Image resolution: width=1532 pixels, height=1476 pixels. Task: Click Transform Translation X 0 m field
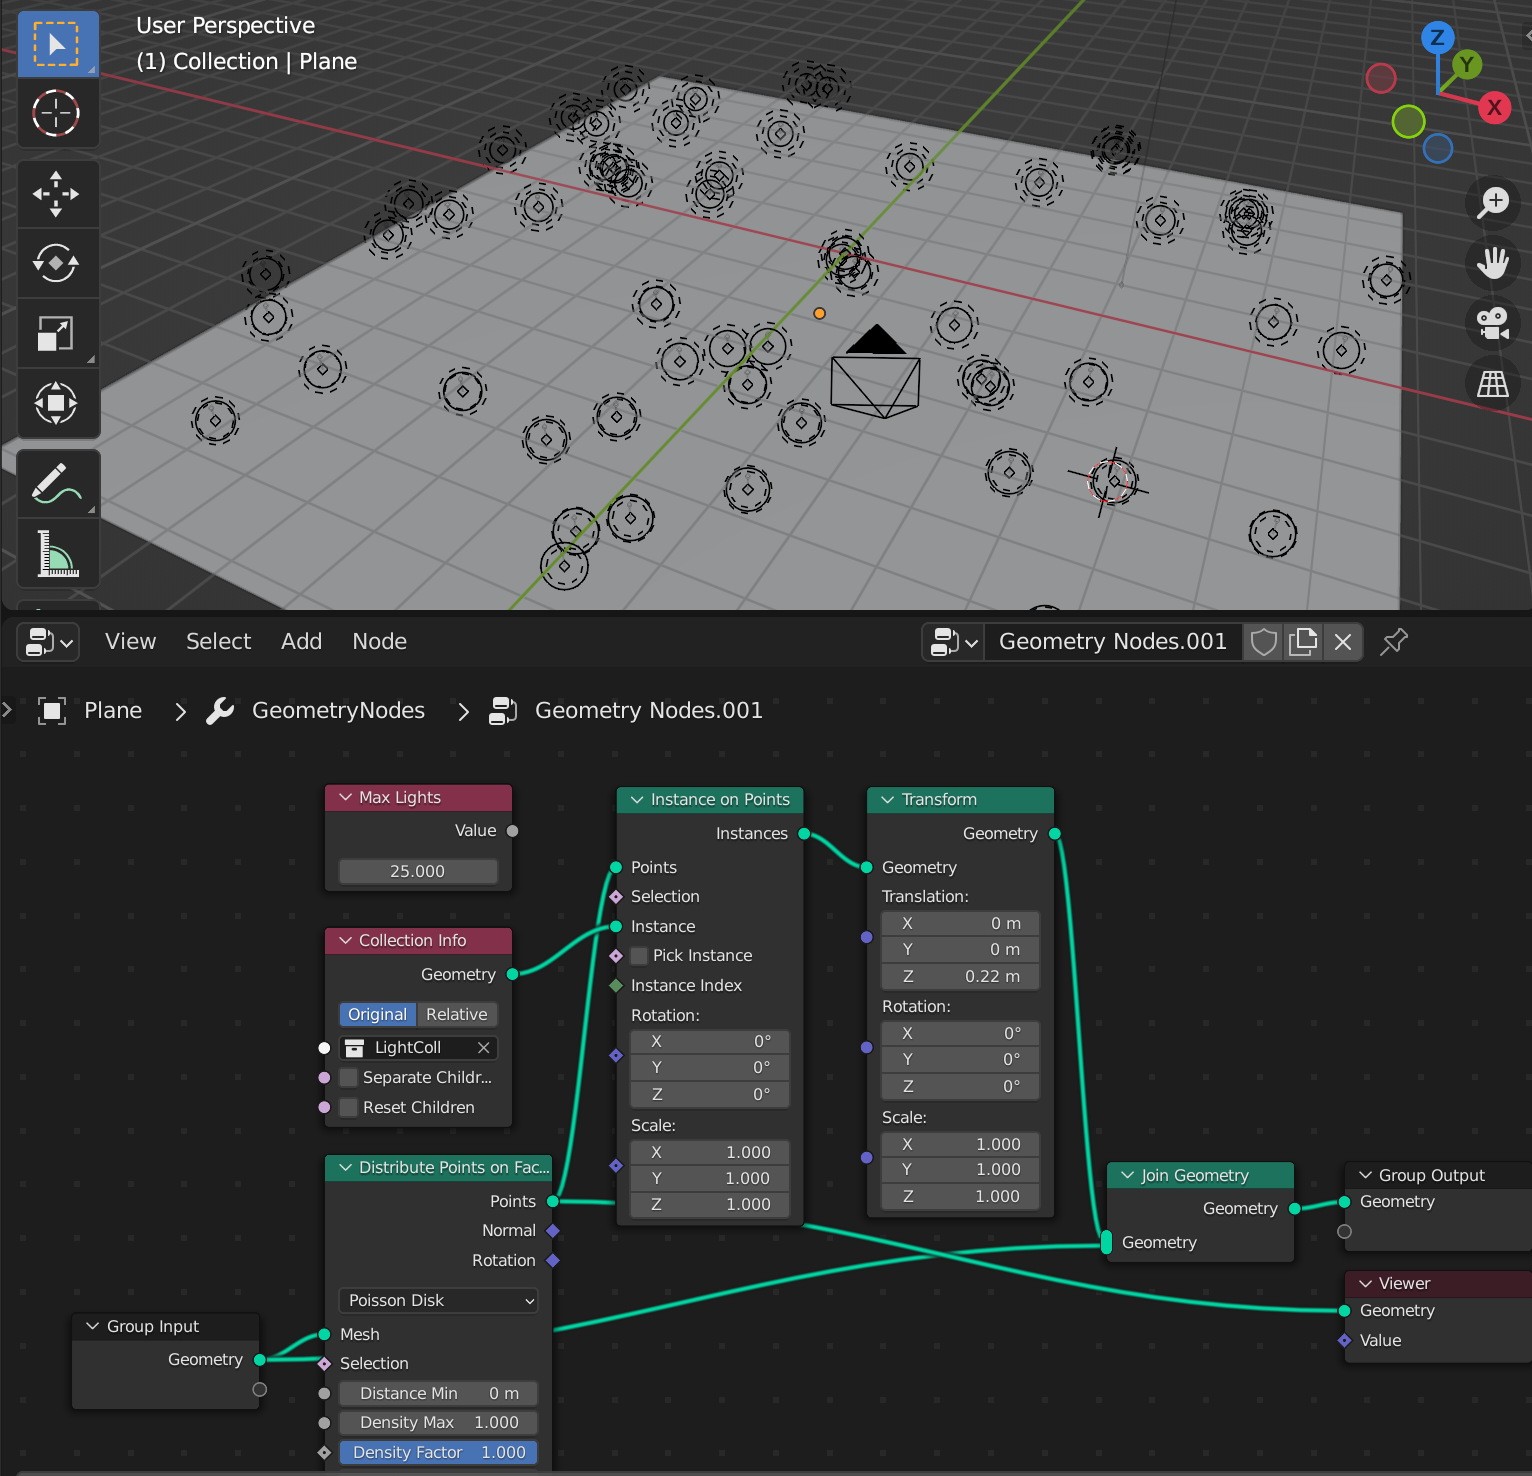[x=961, y=924]
